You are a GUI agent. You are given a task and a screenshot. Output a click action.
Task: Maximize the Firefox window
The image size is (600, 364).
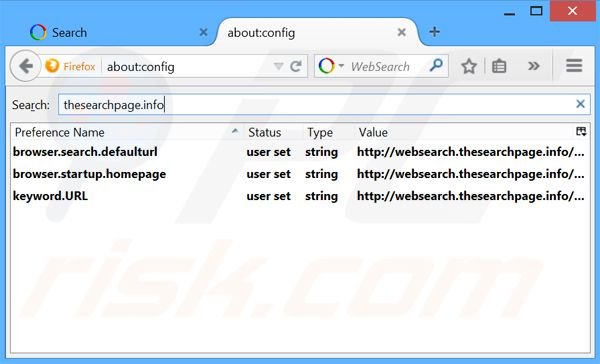point(536,11)
